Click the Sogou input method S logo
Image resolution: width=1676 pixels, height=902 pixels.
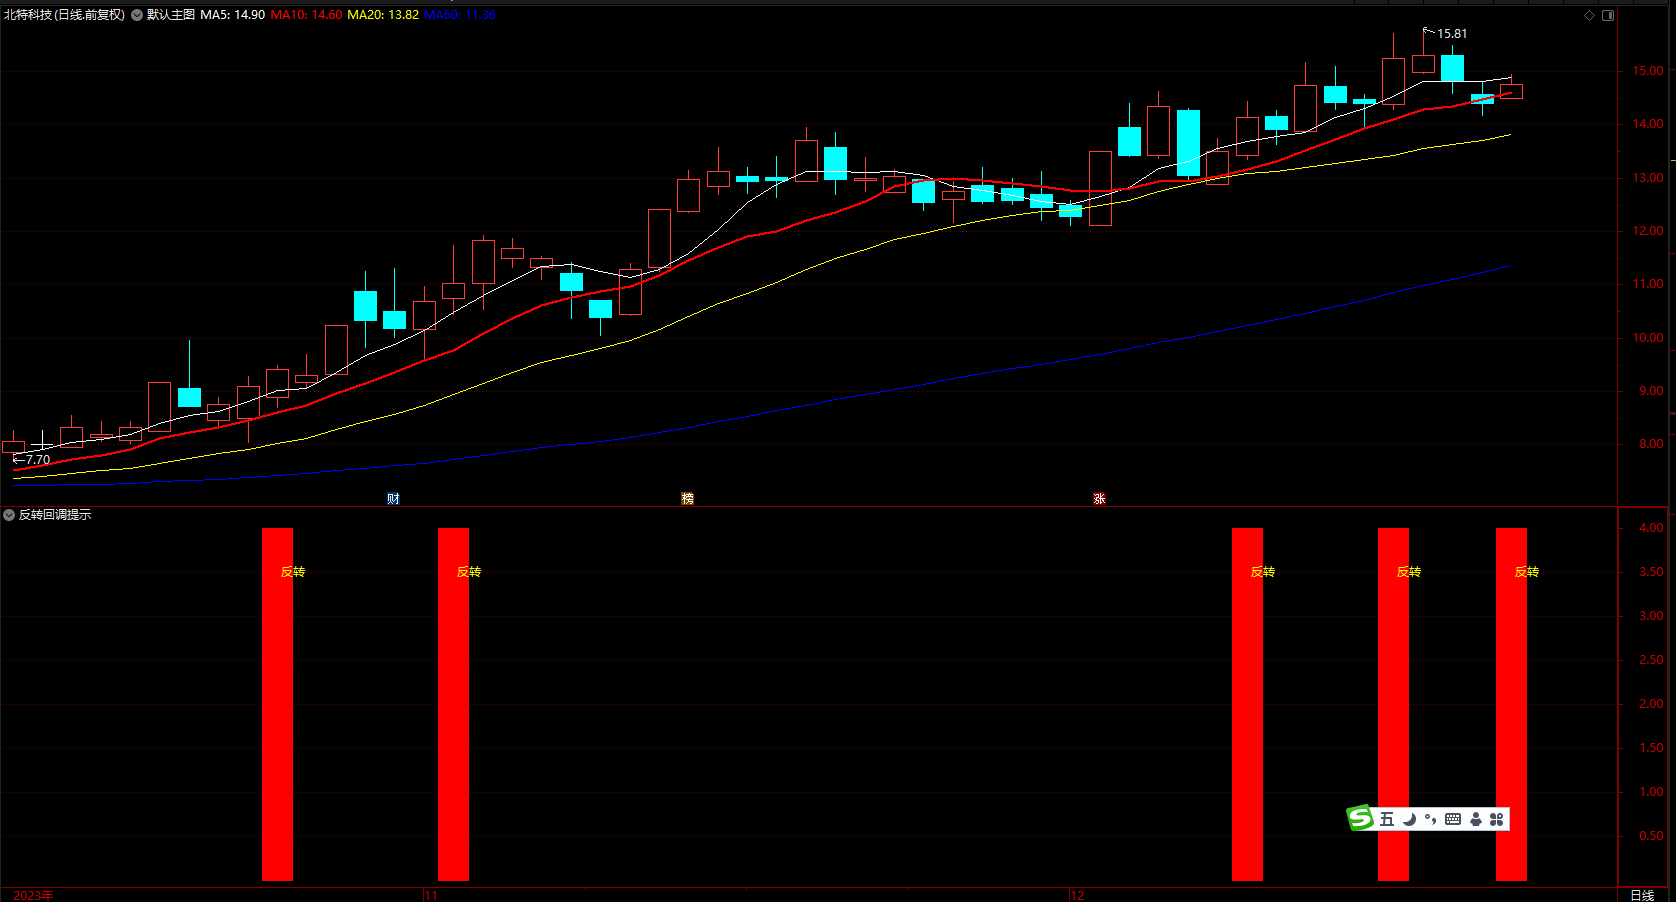1360,818
